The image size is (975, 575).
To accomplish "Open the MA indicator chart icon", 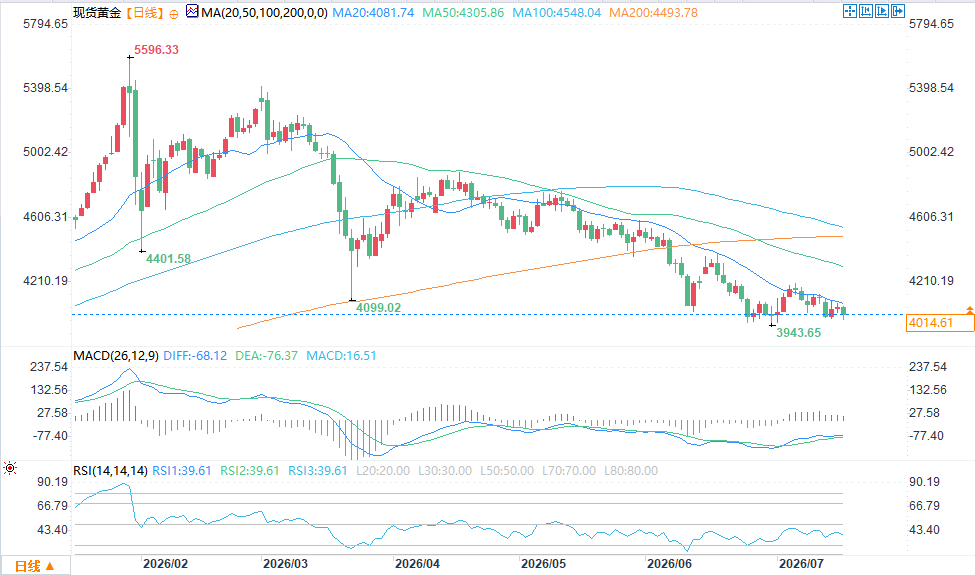I will point(192,11).
